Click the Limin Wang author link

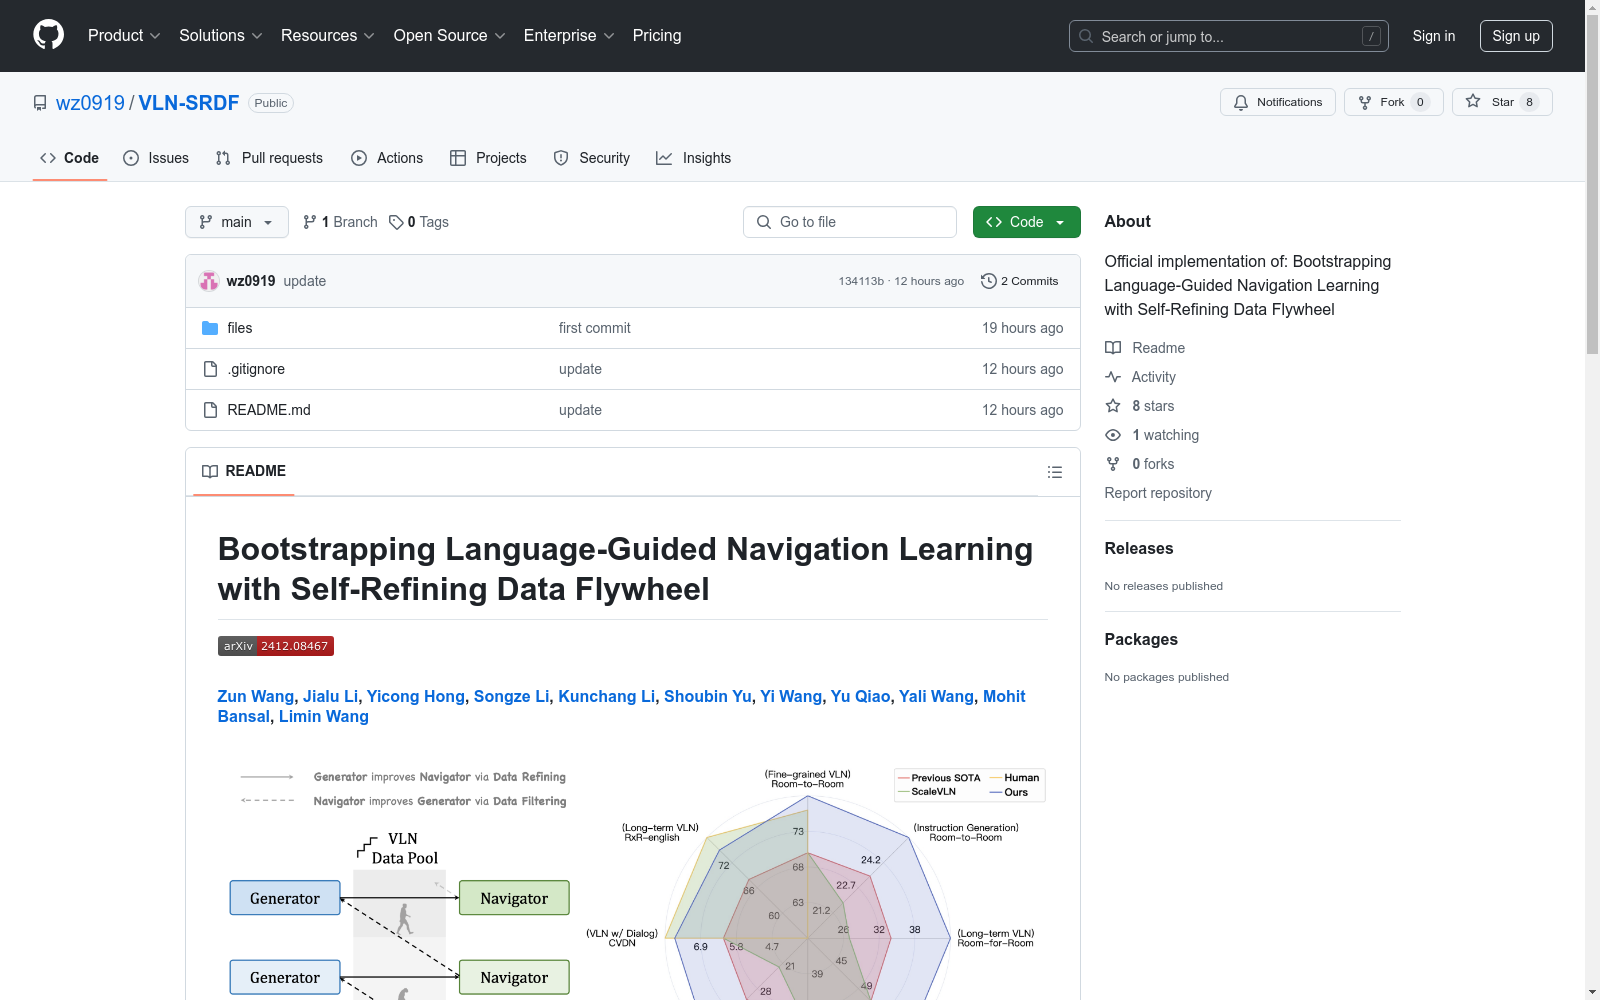pyautogui.click(x=324, y=716)
